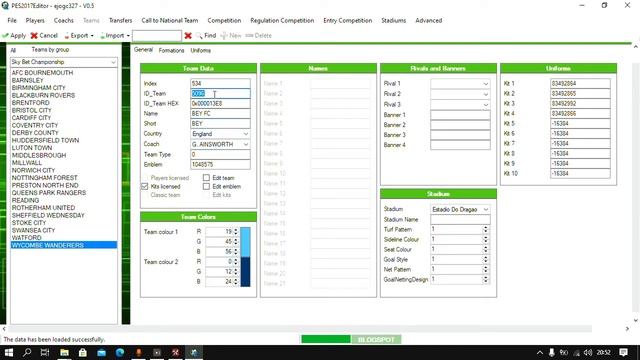Select WYCOMBE WANDERERS in team list
The height and width of the screenshot is (360, 640).
click(64, 245)
